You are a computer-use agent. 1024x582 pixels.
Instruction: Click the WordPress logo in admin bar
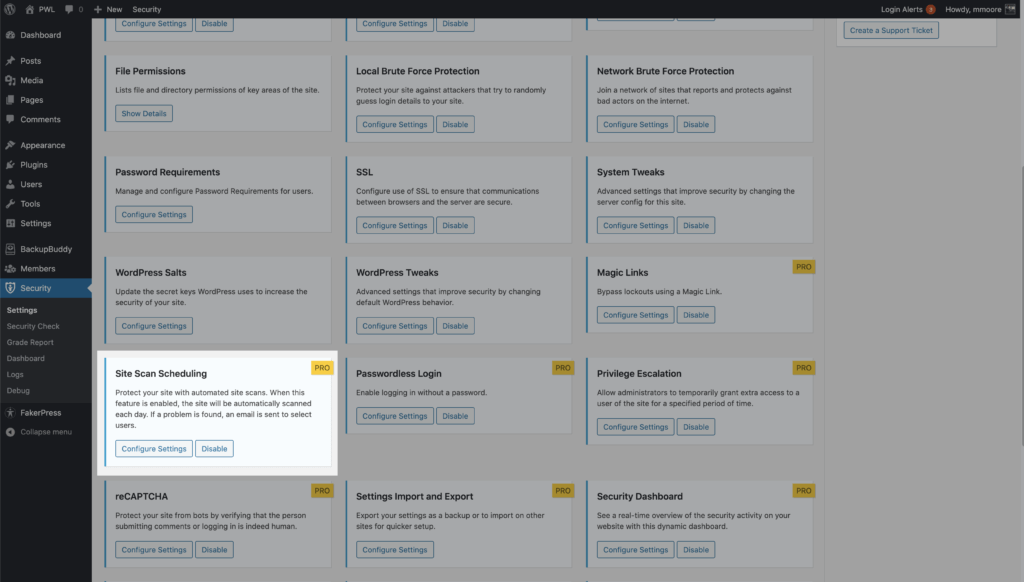[x=10, y=9]
